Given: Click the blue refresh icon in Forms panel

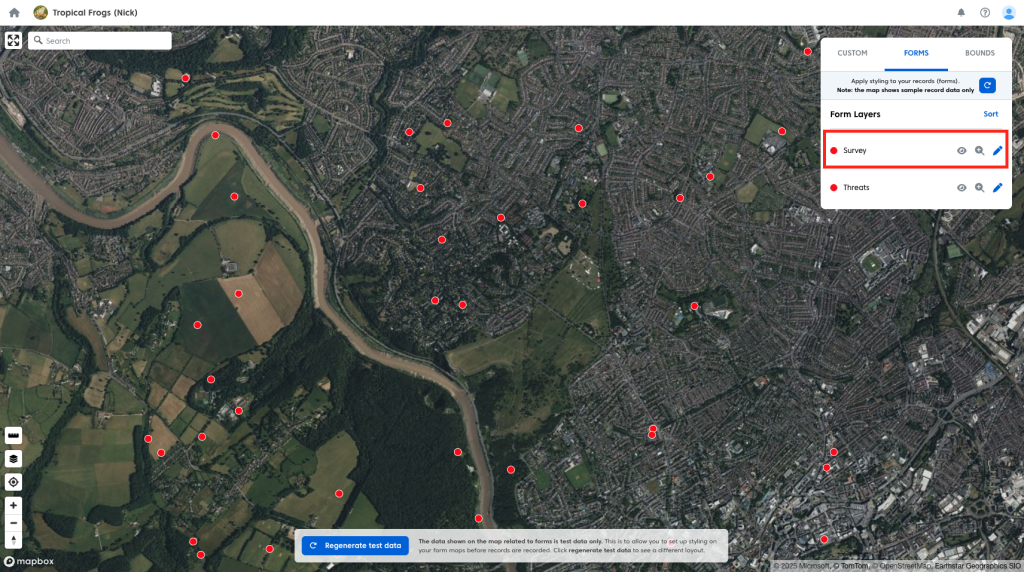Looking at the screenshot, I should (987, 85).
